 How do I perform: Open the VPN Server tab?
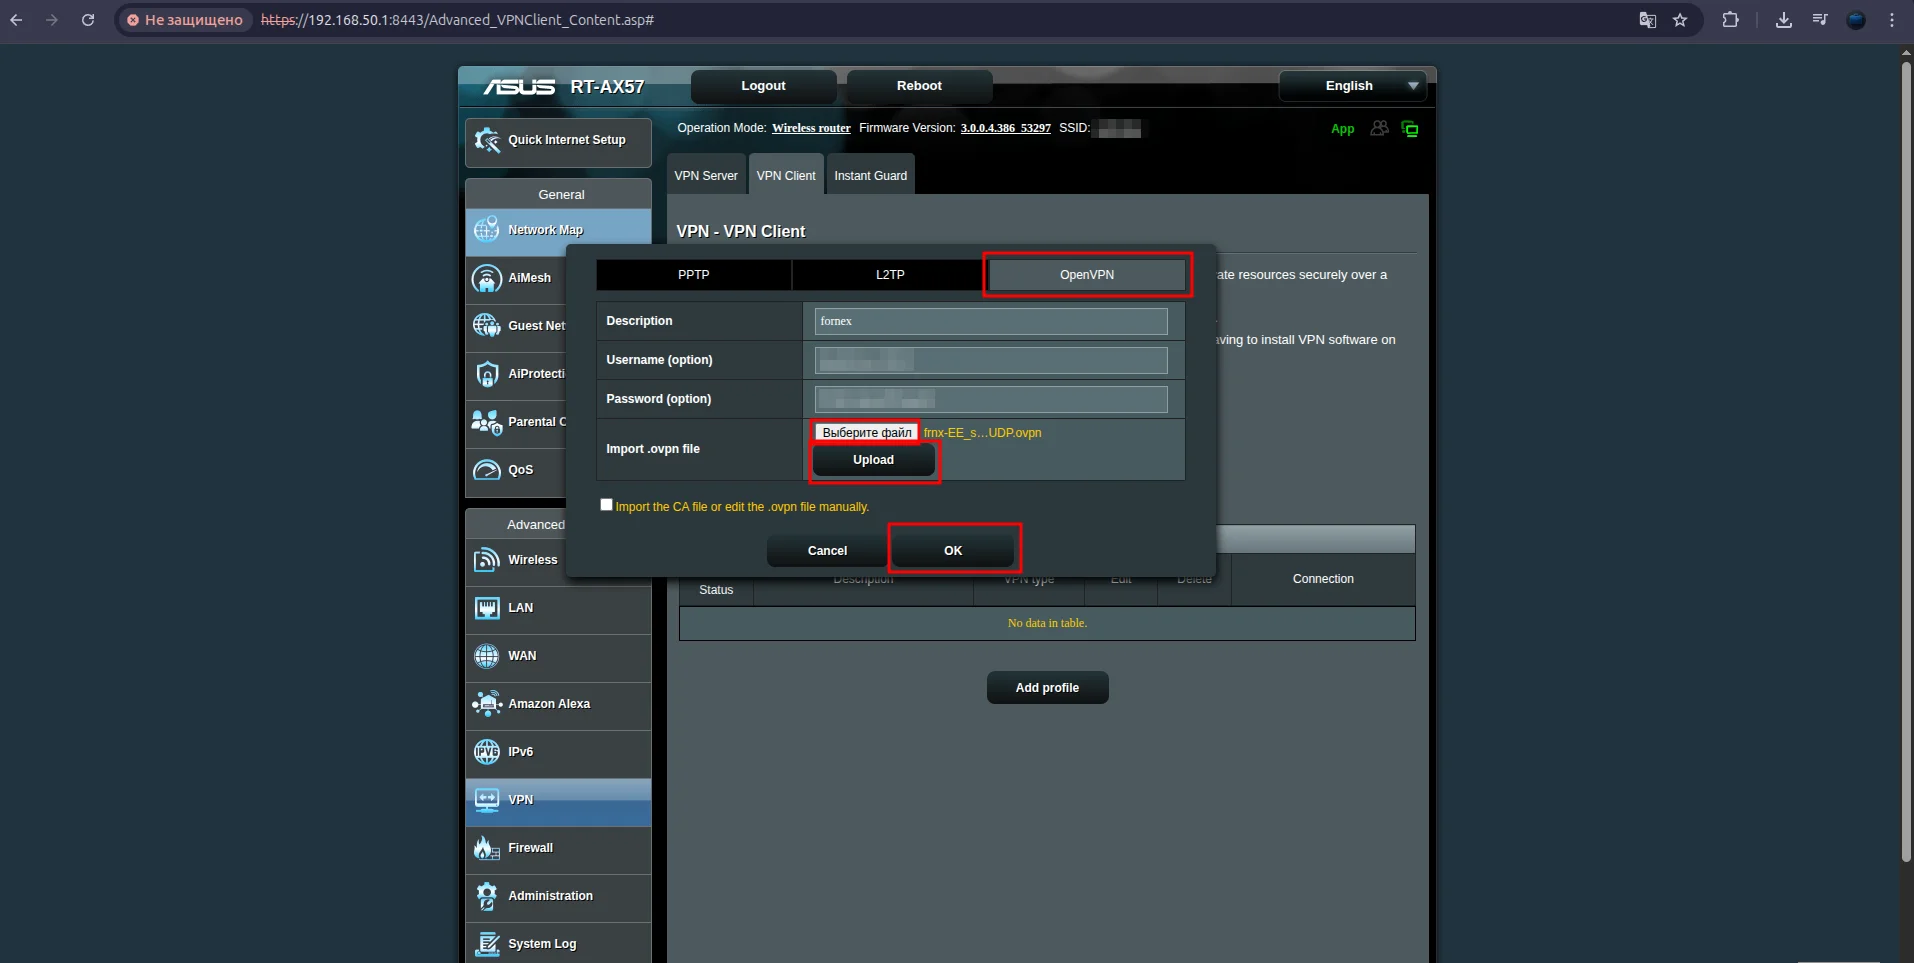pos(705,176)
